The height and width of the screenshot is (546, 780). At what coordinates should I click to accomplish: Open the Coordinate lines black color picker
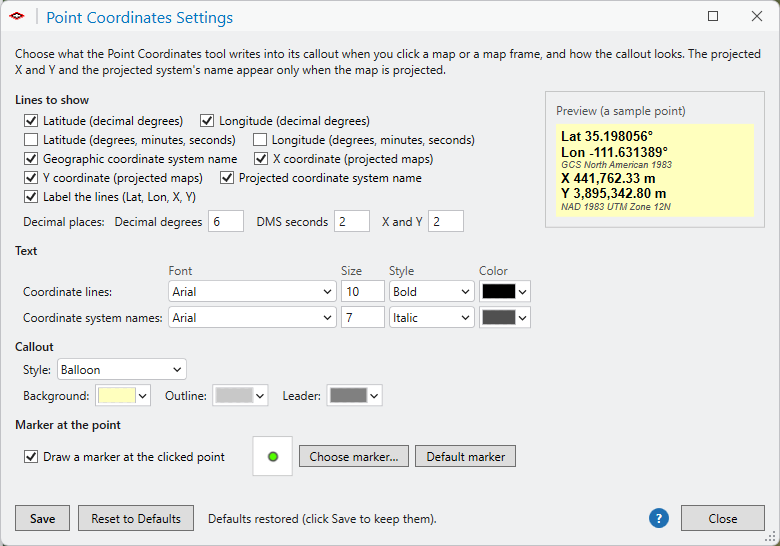coord(504,291)
